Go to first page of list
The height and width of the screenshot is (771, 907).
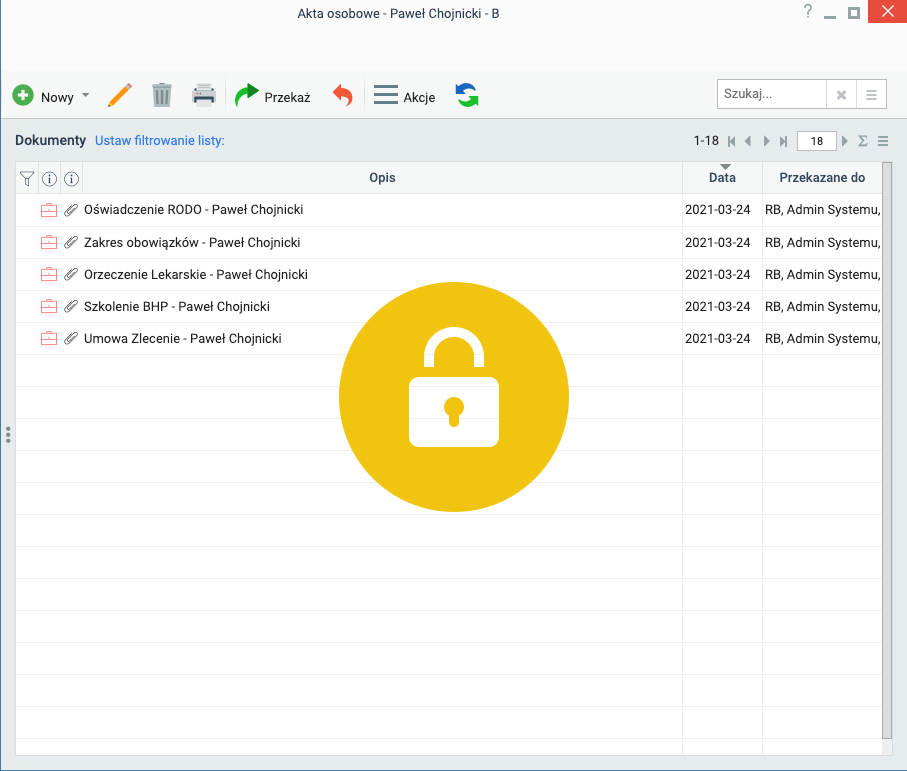coord(732,141)
